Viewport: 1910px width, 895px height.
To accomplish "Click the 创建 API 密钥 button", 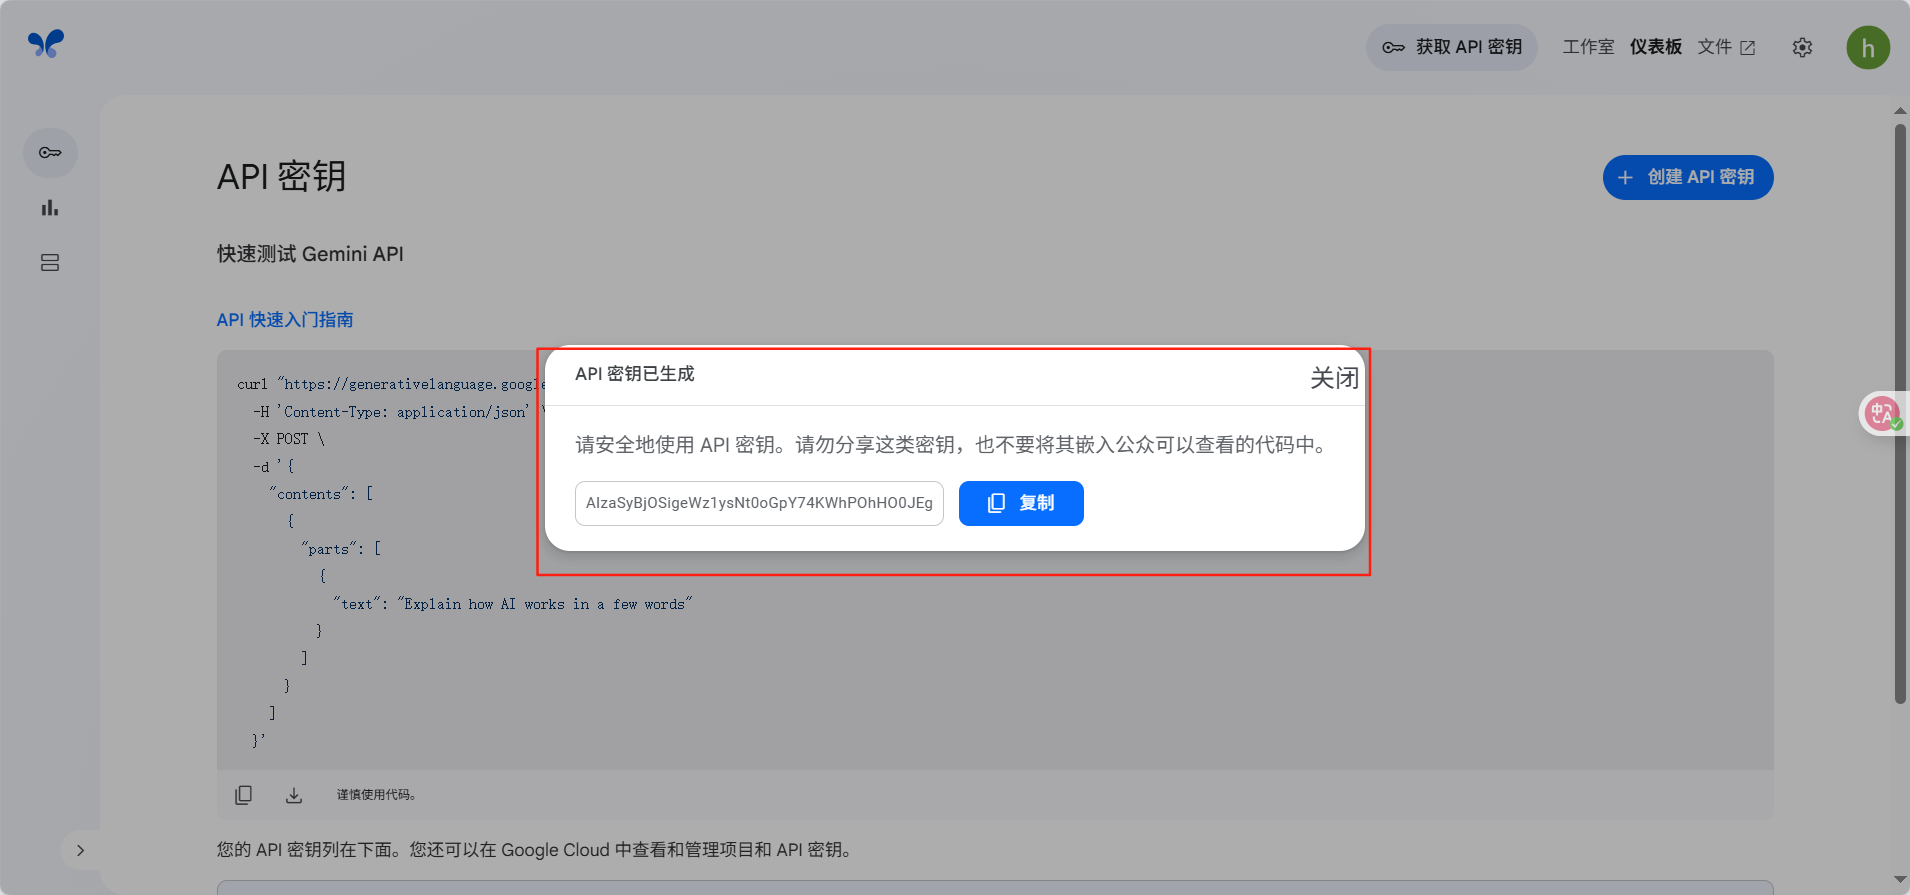I will pyautogui.click(x=1688, y=177).
